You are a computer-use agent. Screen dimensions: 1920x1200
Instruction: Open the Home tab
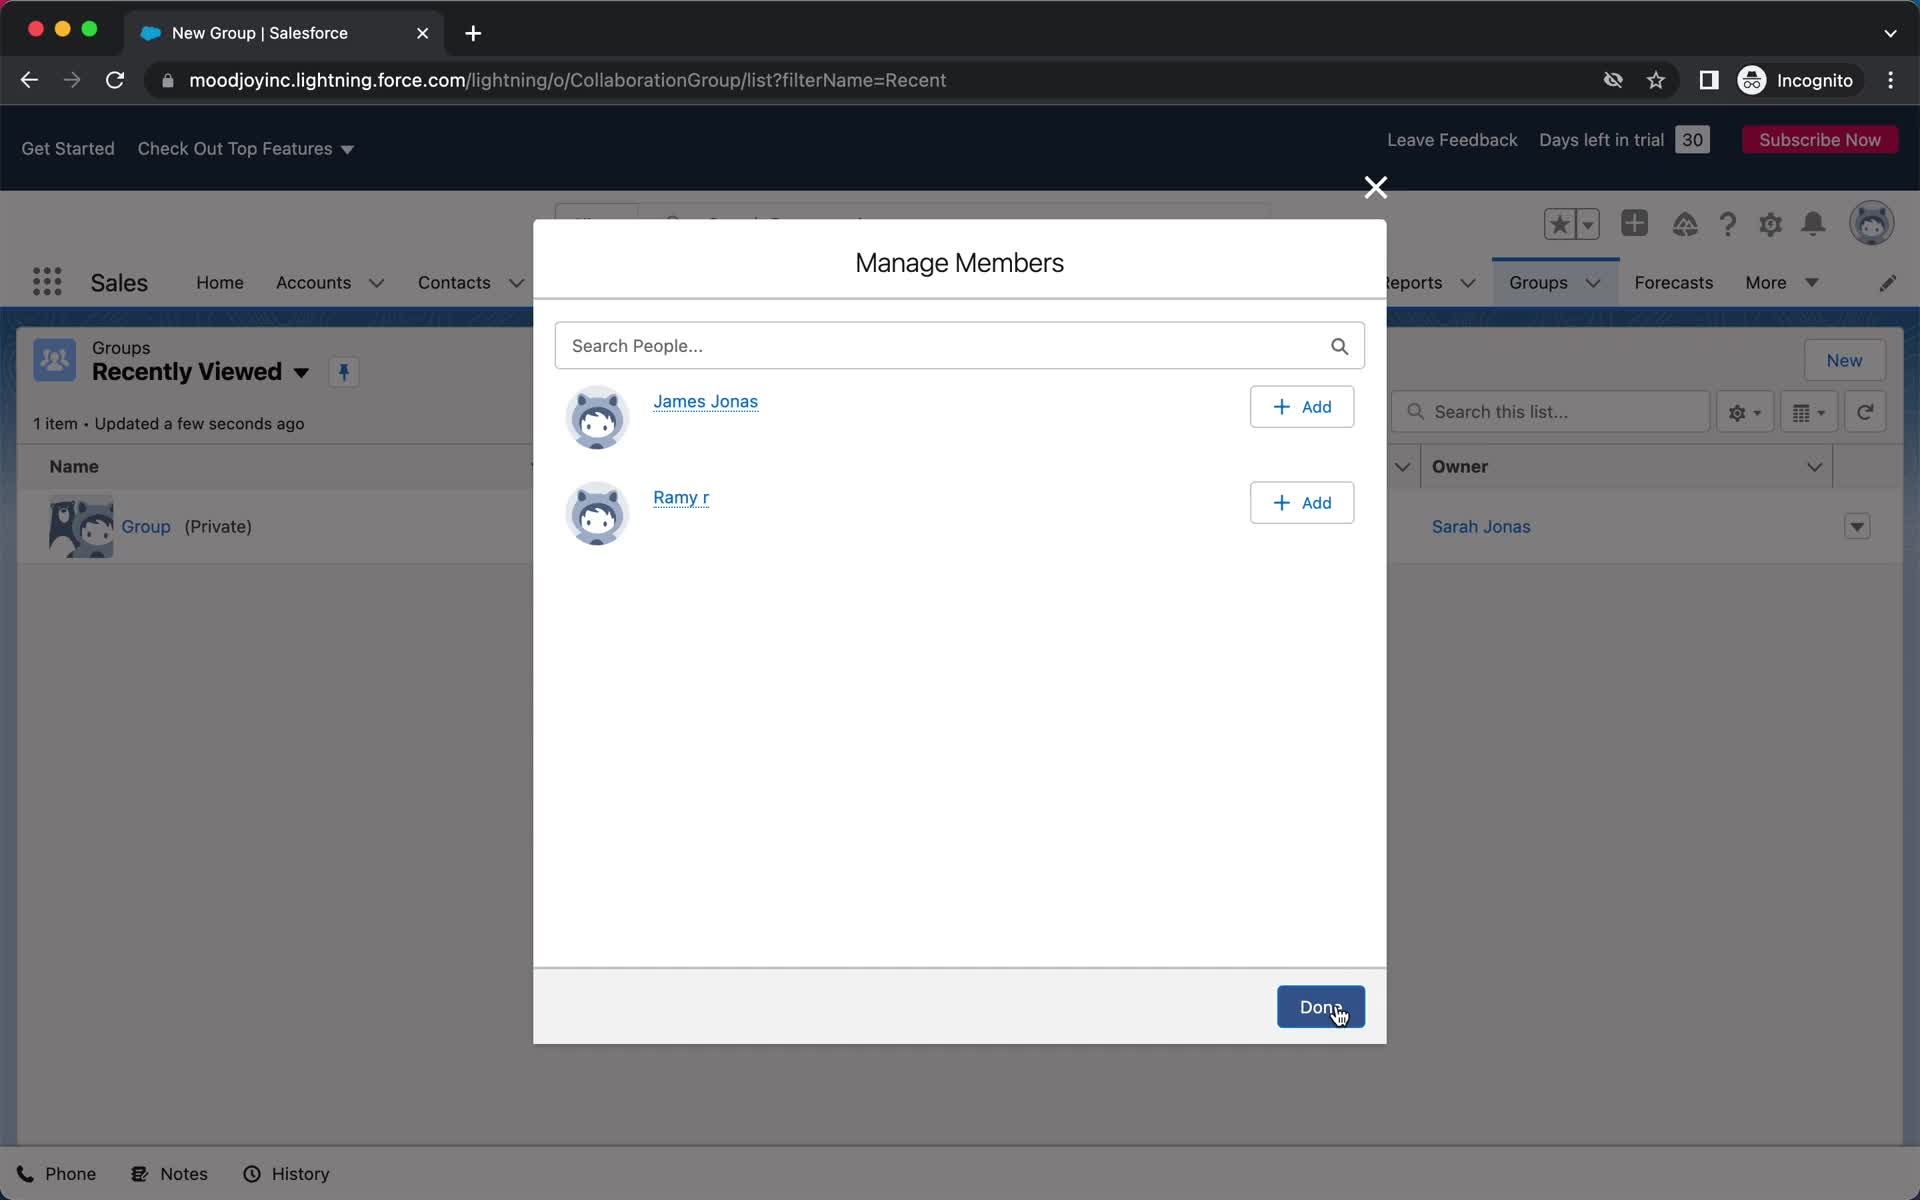click(x=220, y=283)
